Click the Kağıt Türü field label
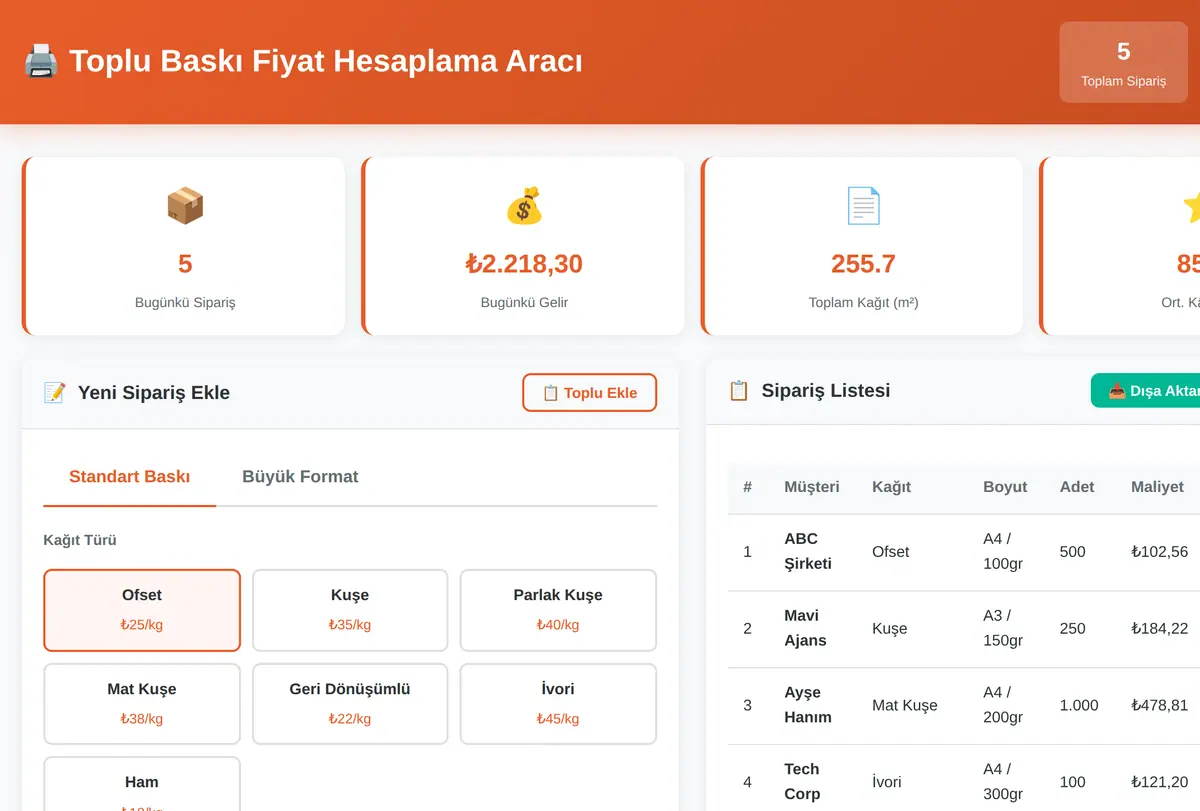The width and height of the screenshot is (1200, 811). pos(80,540)
